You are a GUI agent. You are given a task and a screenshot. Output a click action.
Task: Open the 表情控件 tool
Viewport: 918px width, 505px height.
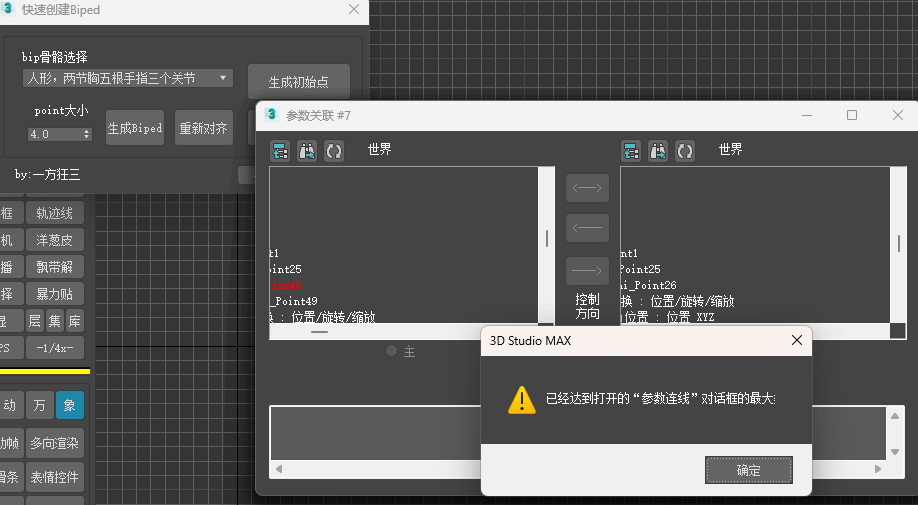(55, 477)
